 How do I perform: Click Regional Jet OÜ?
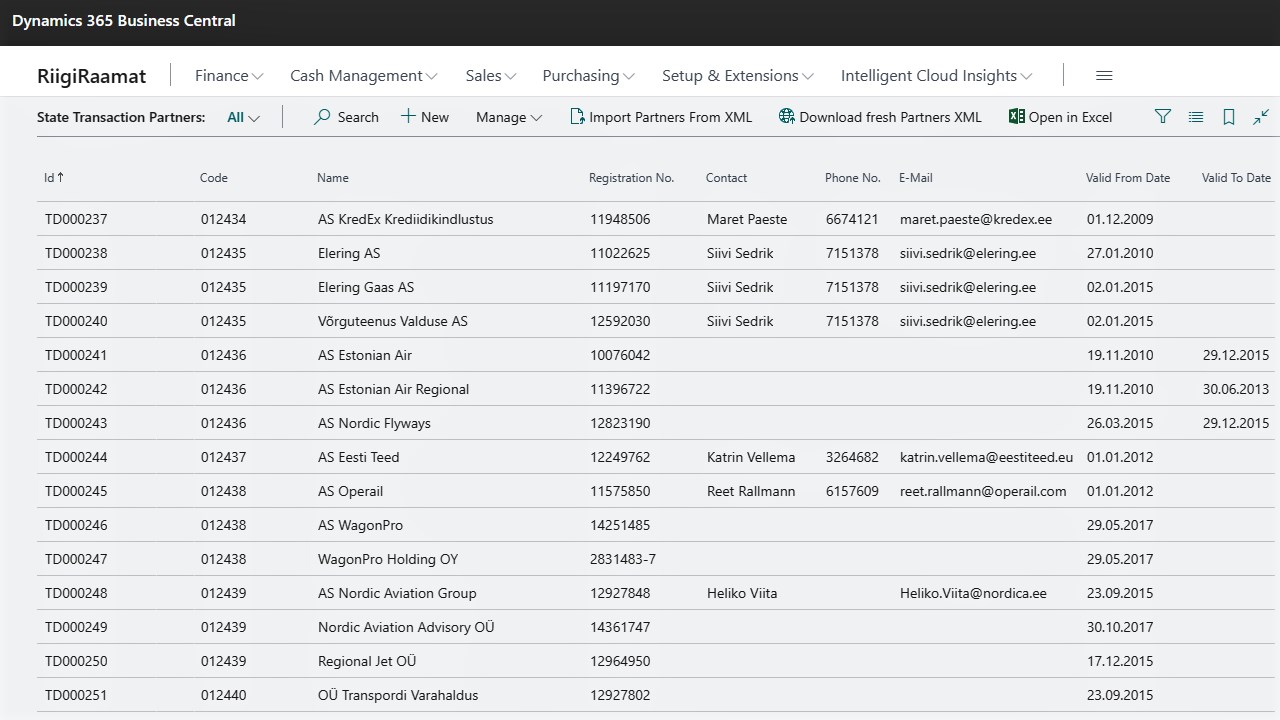tap(367, 661)
